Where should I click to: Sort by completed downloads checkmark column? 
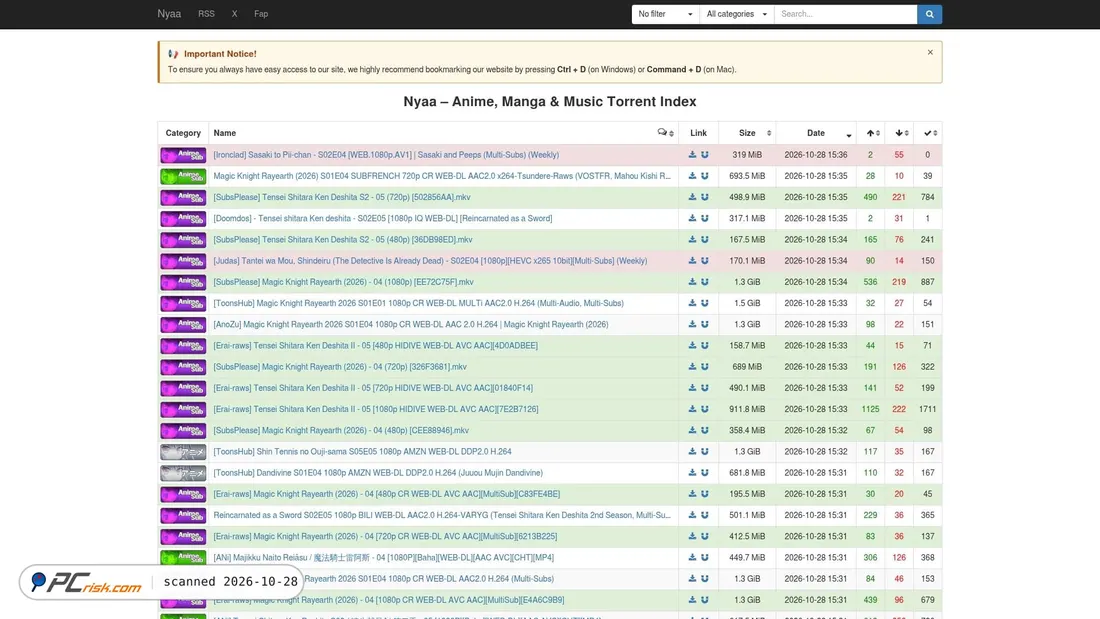click(x=930, y=133)
